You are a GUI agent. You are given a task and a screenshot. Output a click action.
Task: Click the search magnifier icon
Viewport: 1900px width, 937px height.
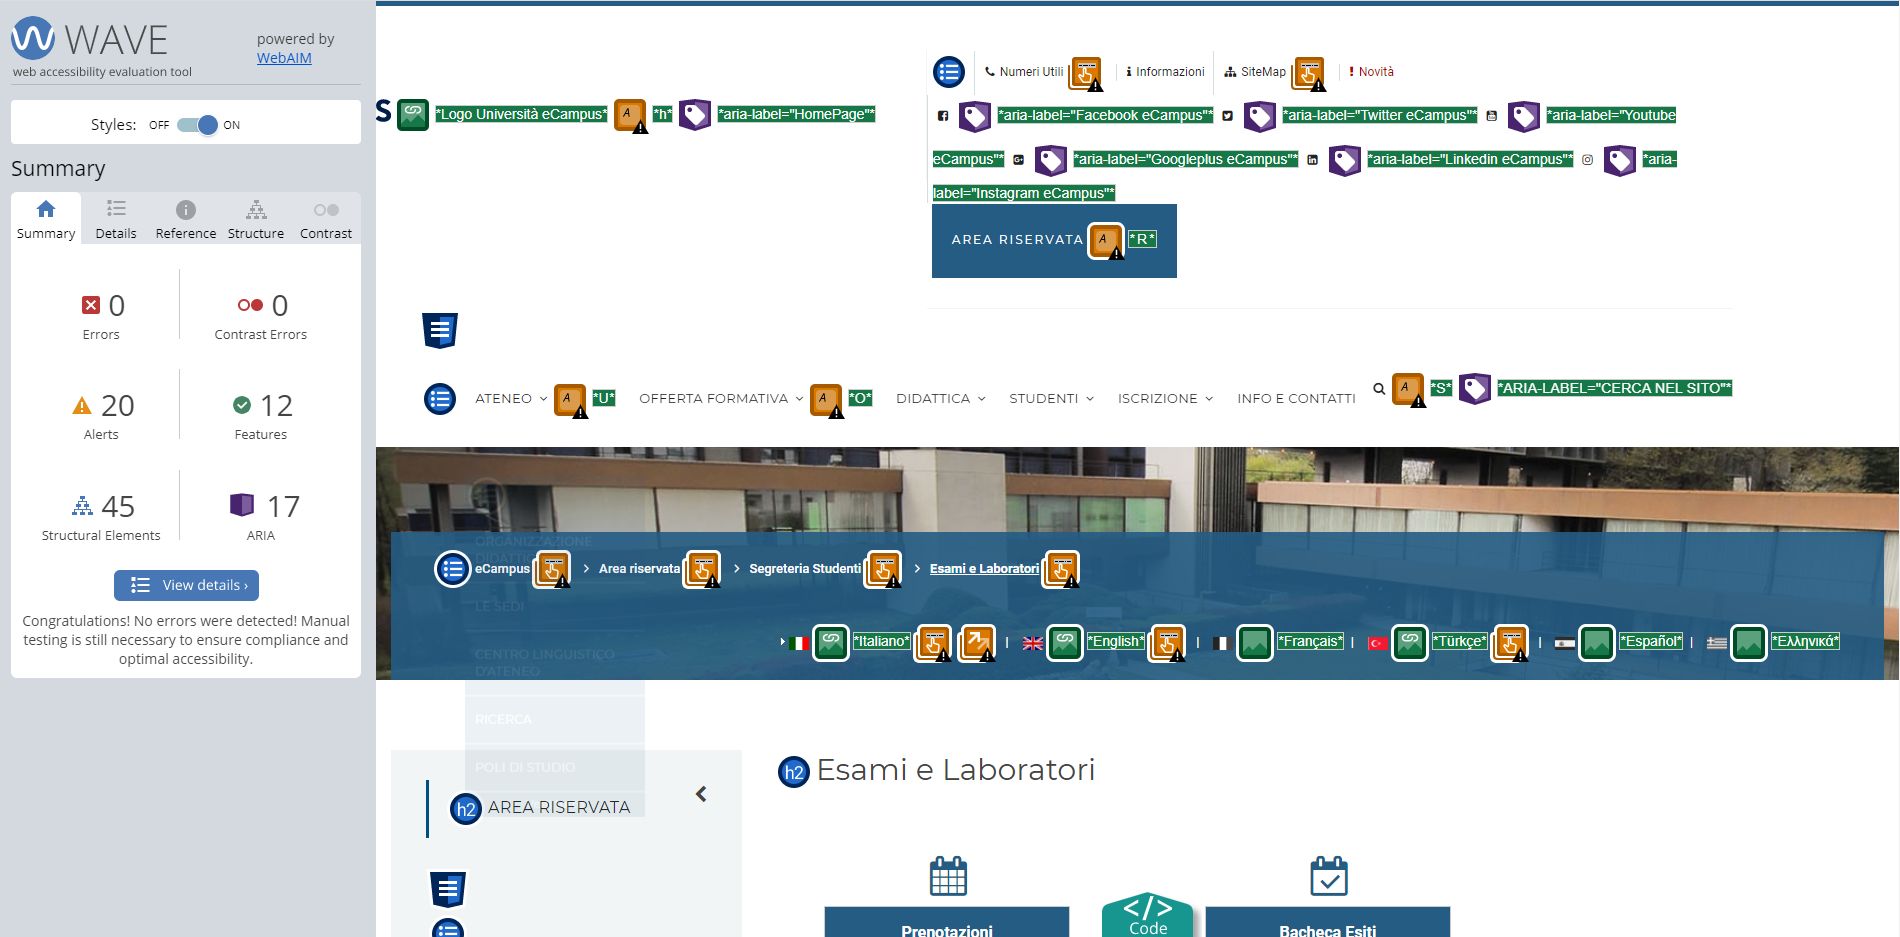(x=1379, y=389)
